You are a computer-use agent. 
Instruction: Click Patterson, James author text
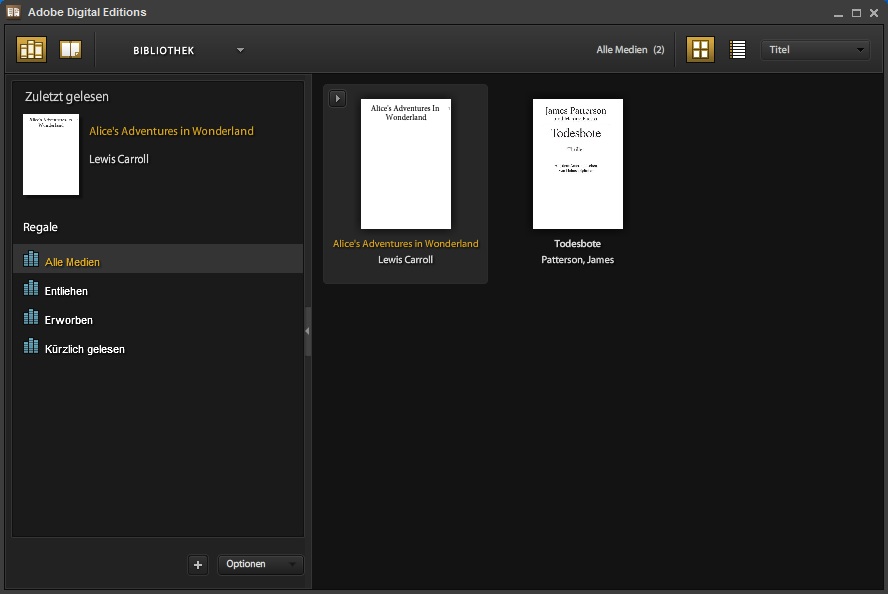[577, 259]
